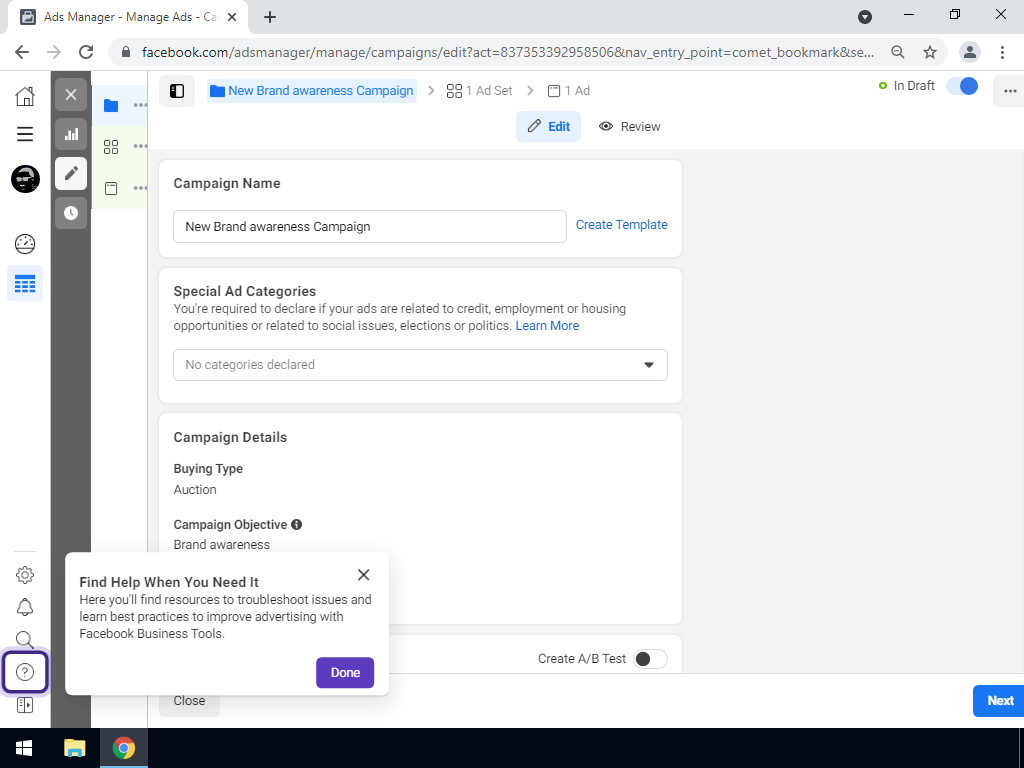The image size is (1024, 768).
Task: Bookmark this page with star icon
Action: point(930,52)
